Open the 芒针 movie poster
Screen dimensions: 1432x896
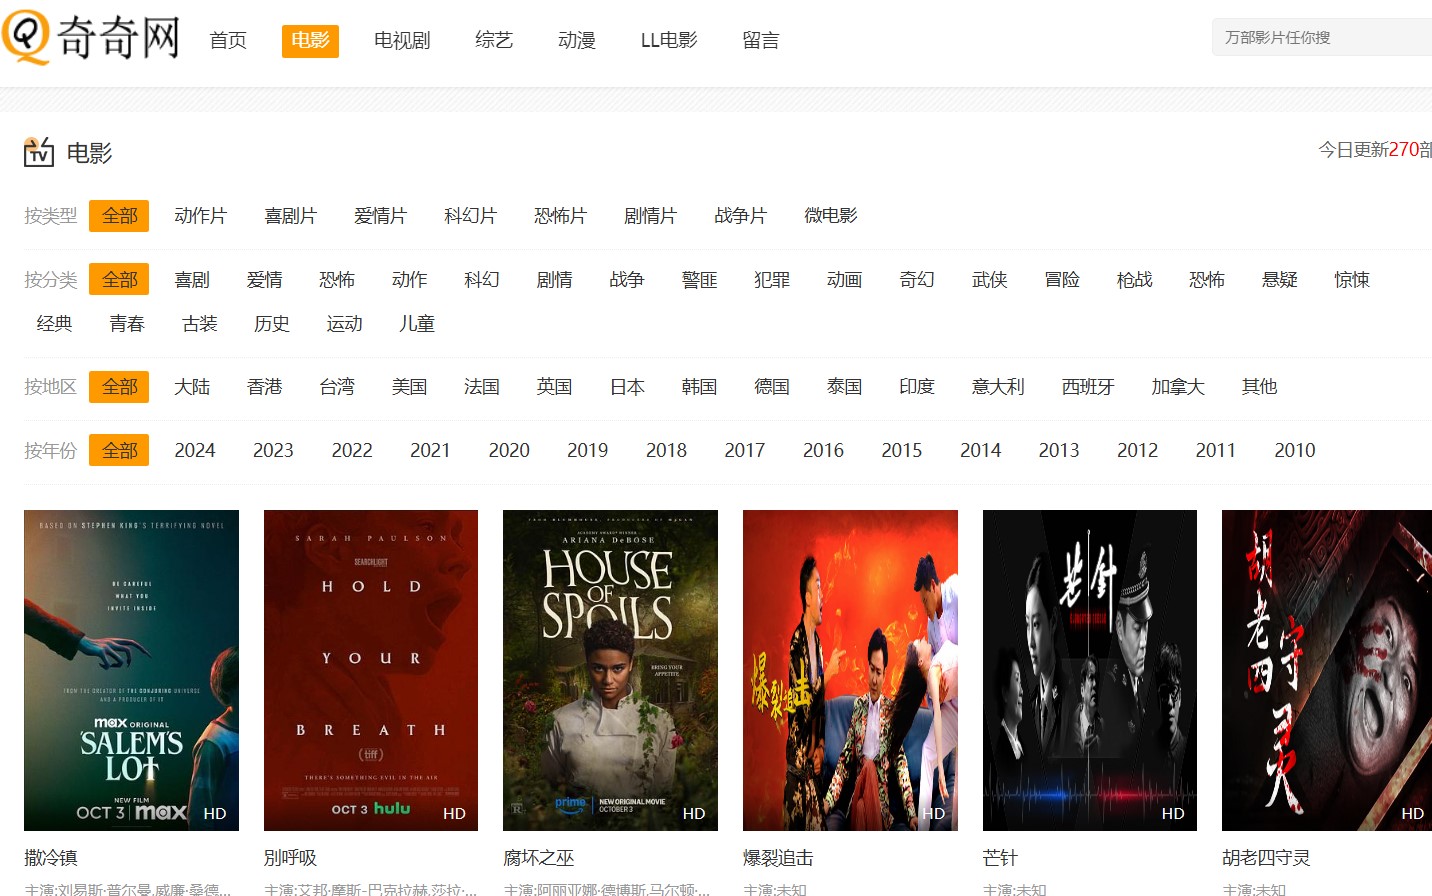pos(1090,670)
